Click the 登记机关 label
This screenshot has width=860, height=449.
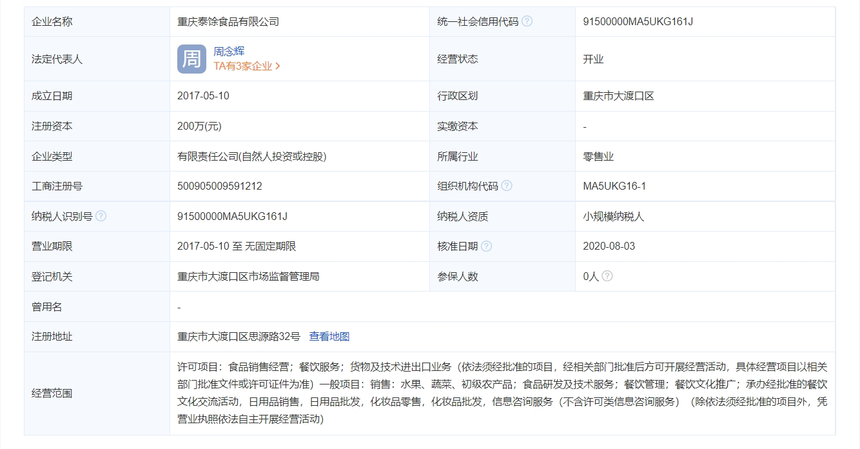pos(52,276)
